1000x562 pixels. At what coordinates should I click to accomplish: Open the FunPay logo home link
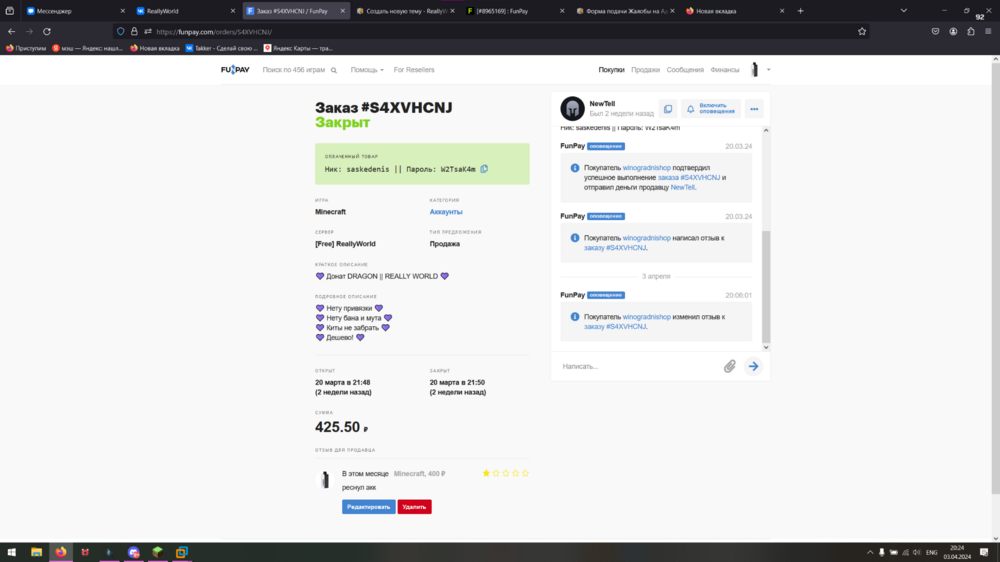(x=235, y=70)
